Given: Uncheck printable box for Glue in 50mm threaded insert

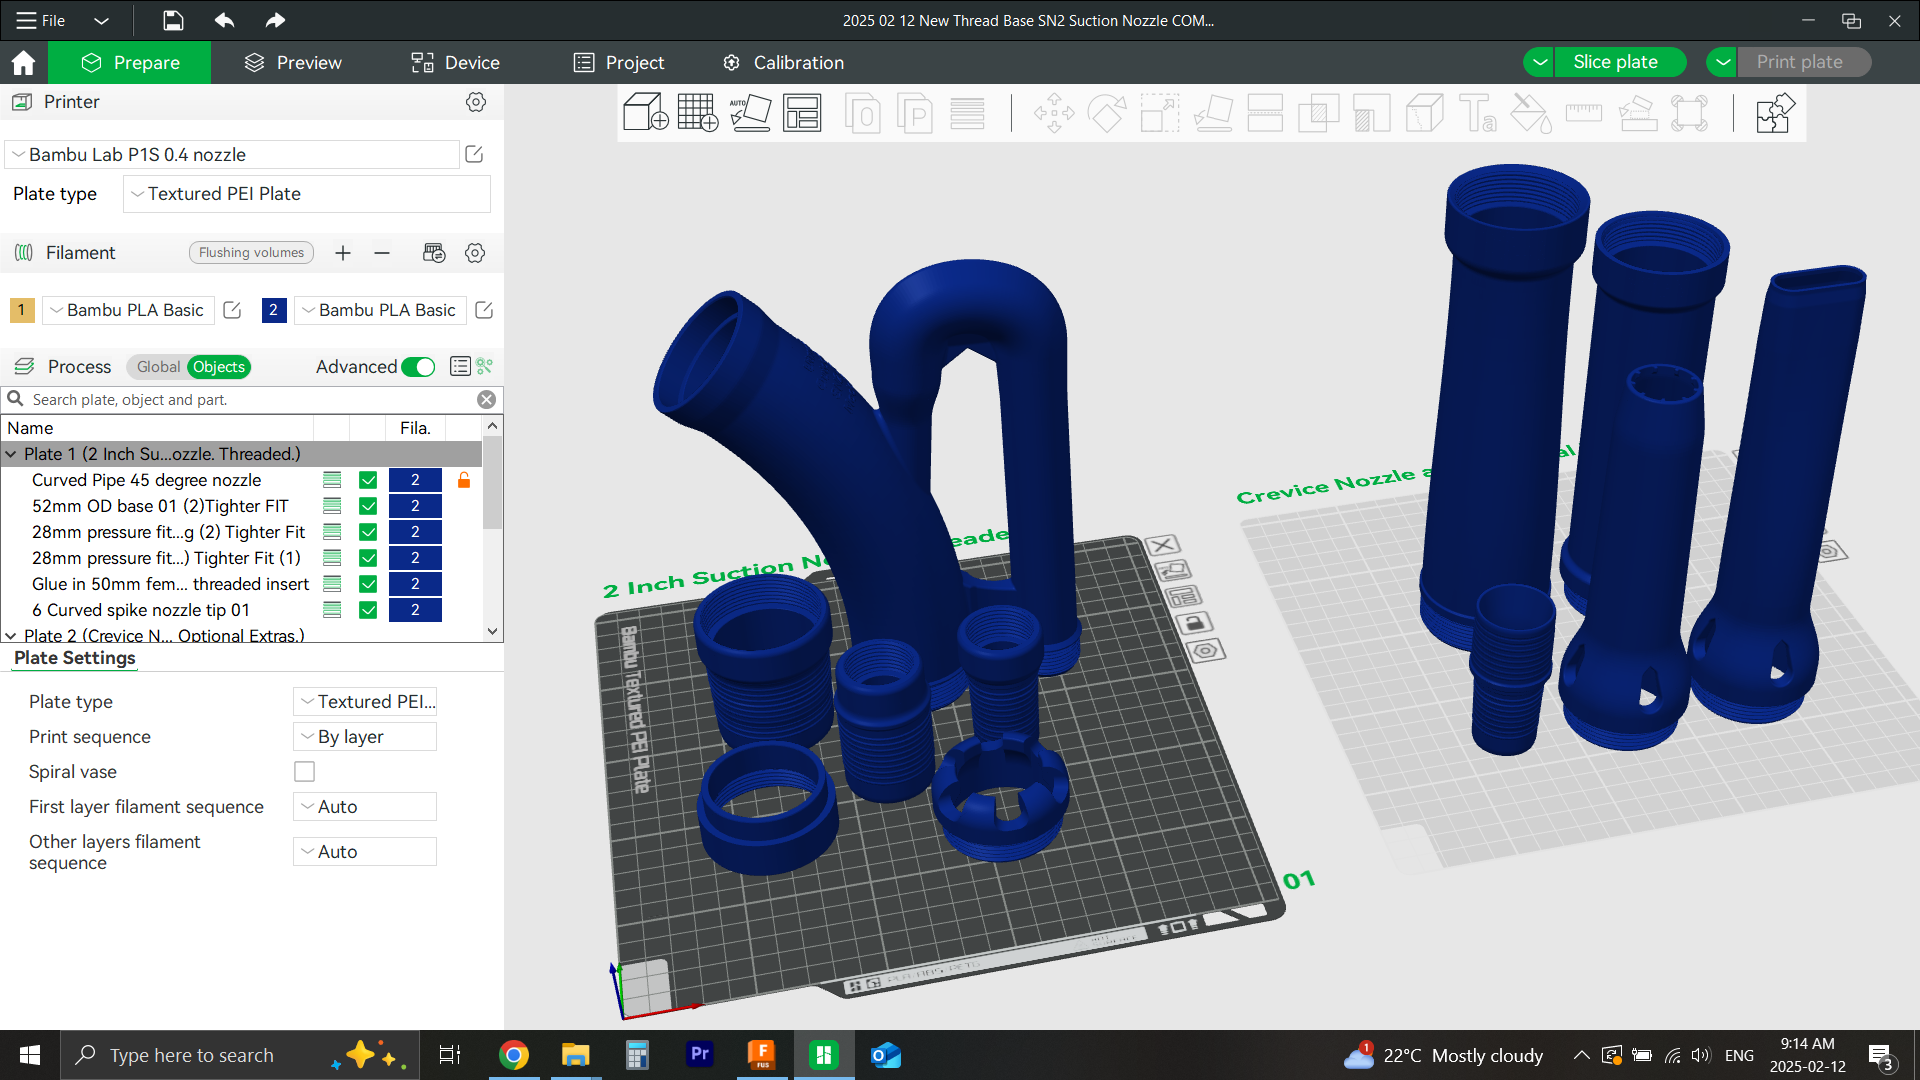Looking at the screenshot, I should pyautogui.click(x=368, y=584).
